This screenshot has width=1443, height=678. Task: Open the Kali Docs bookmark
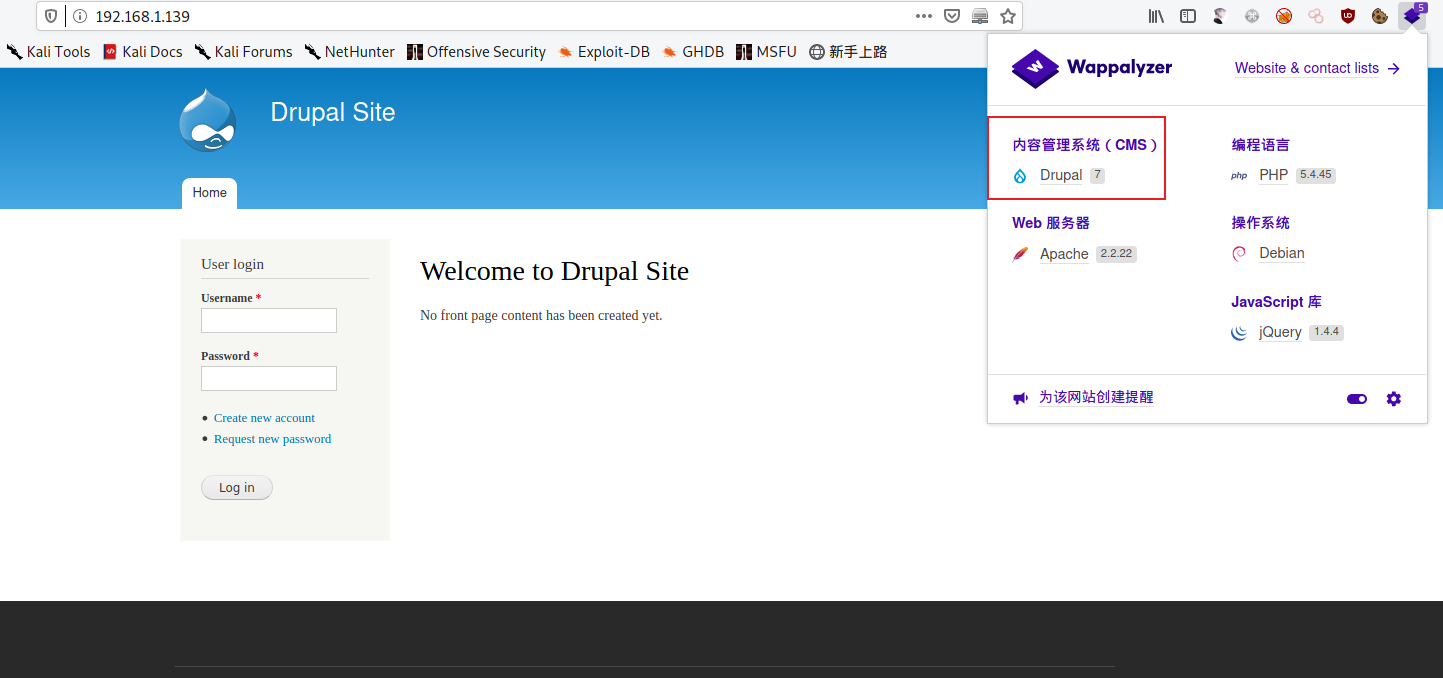[142, 52]
